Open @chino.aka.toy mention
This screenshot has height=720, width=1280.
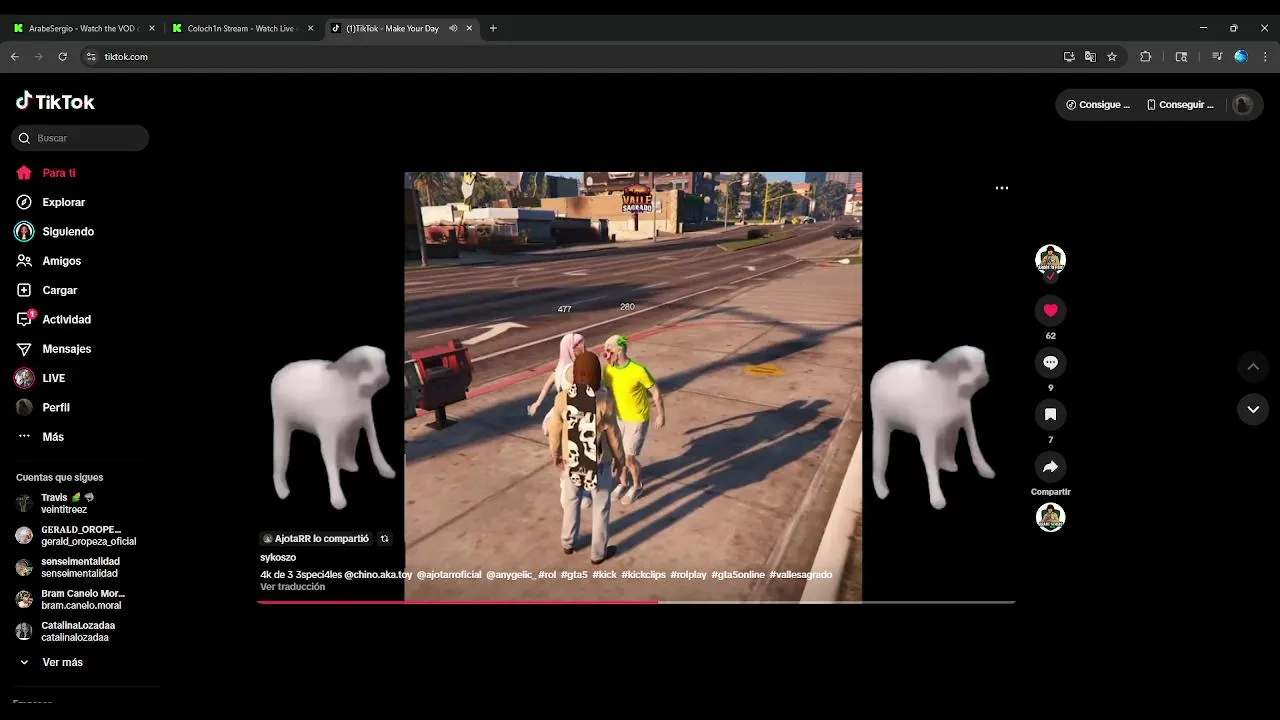click(378, 575)
